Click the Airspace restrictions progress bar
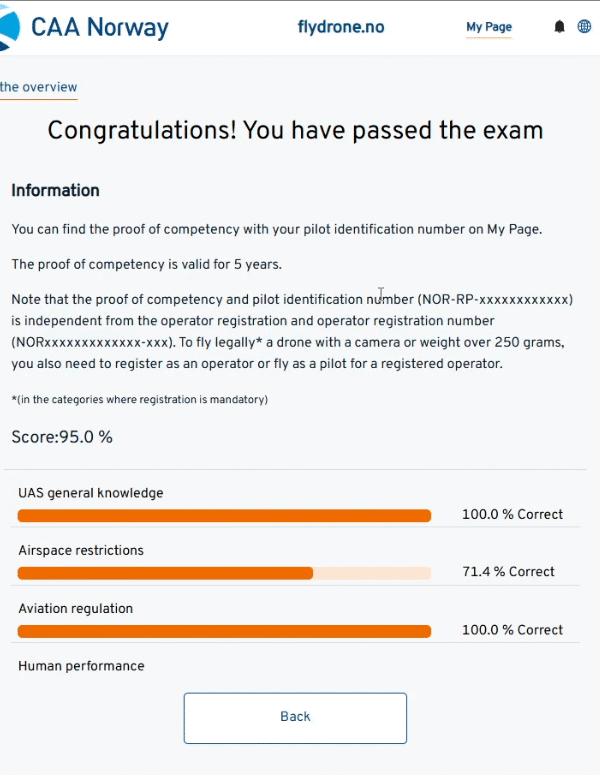The width and height of the screenshot is (600, 775). click(x=224, y=574)
